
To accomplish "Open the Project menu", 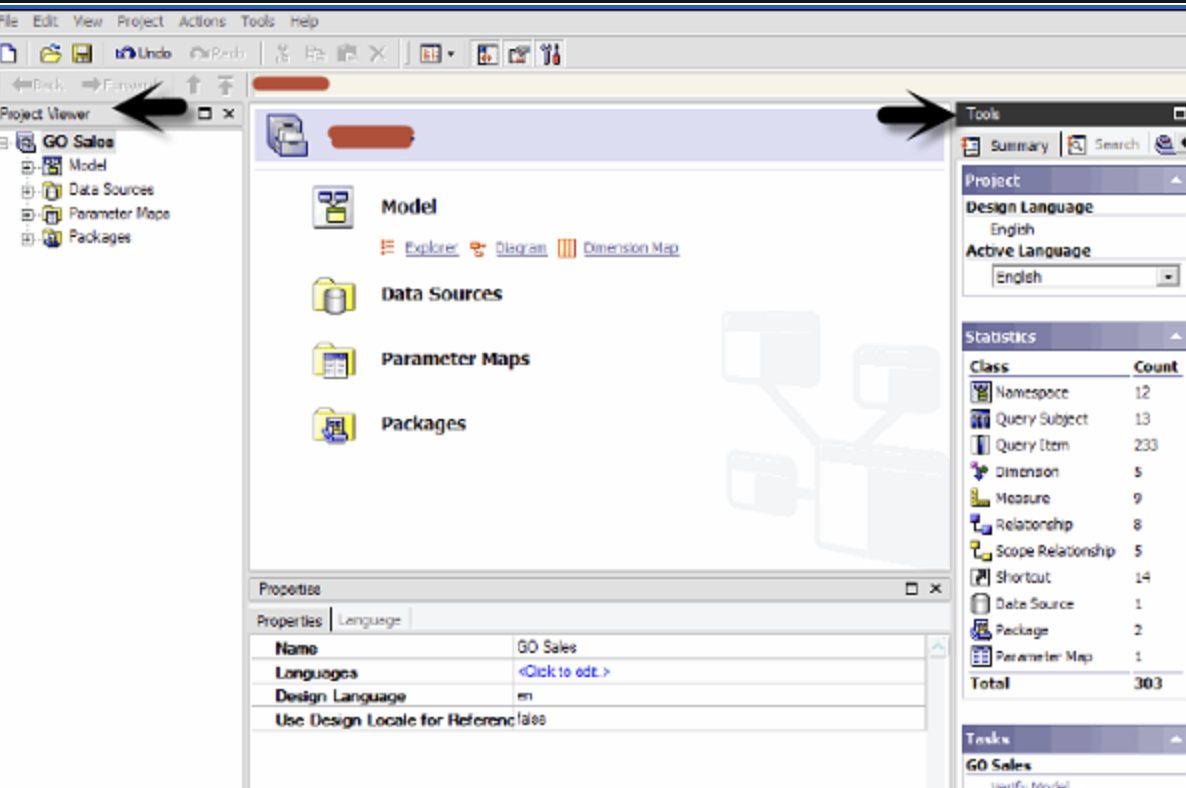I will tap(140, 21).
